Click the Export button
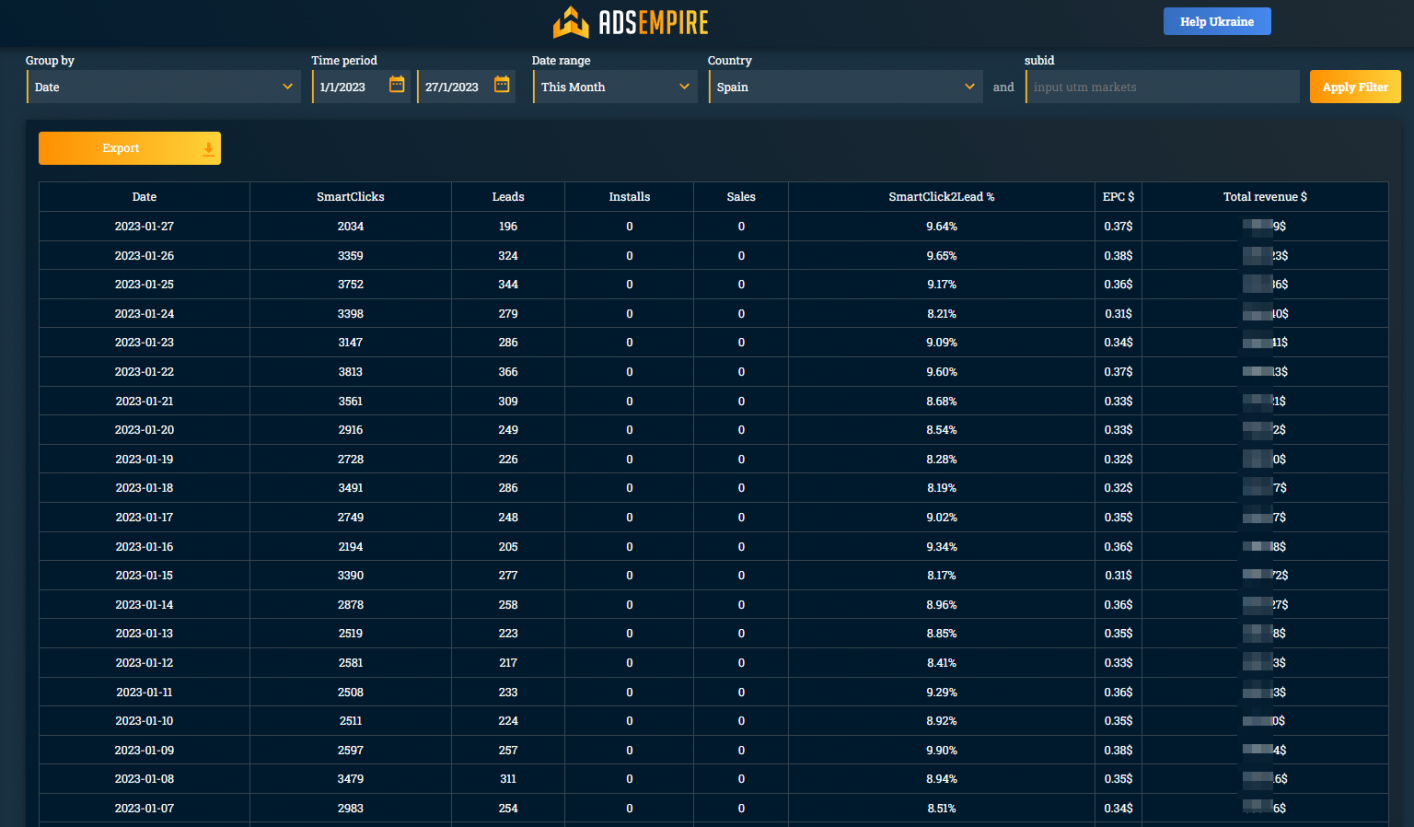1414x827 pixels. pyautogui.click(x=130, y=148)
